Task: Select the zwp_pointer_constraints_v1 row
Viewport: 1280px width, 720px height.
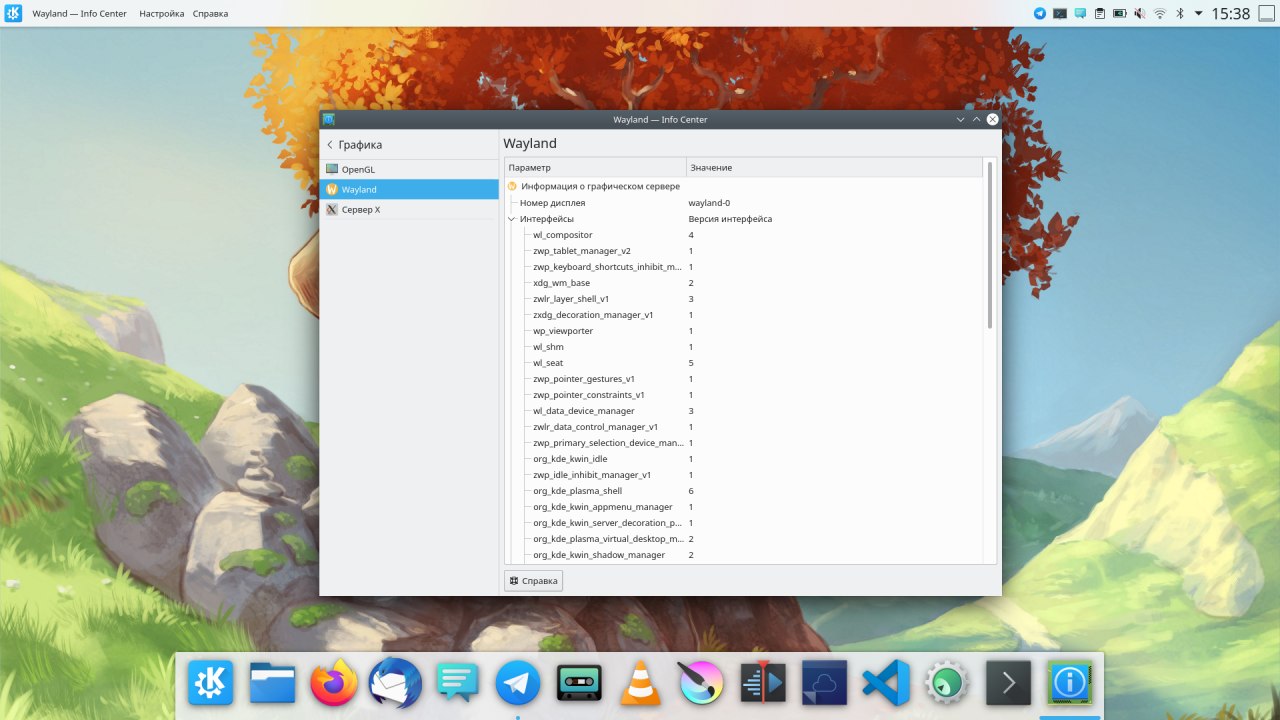Action: coord(744,395)
